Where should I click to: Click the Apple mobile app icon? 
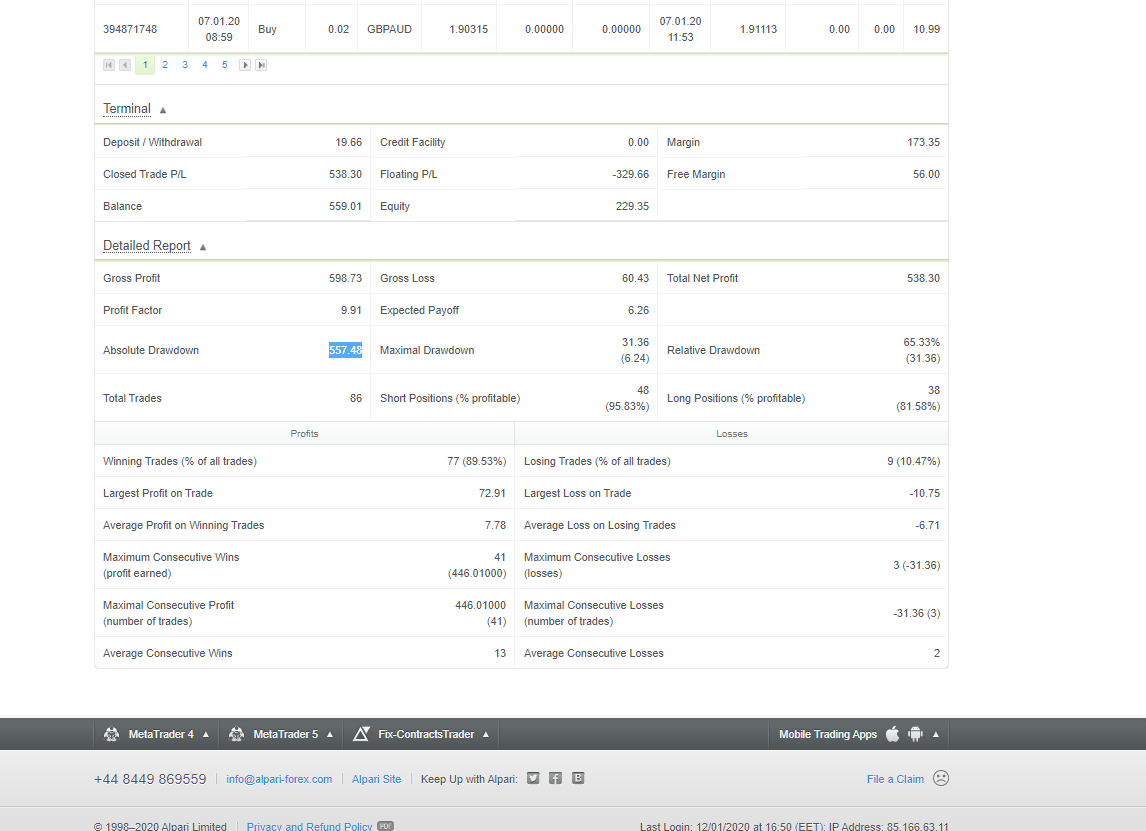[893, 734]
